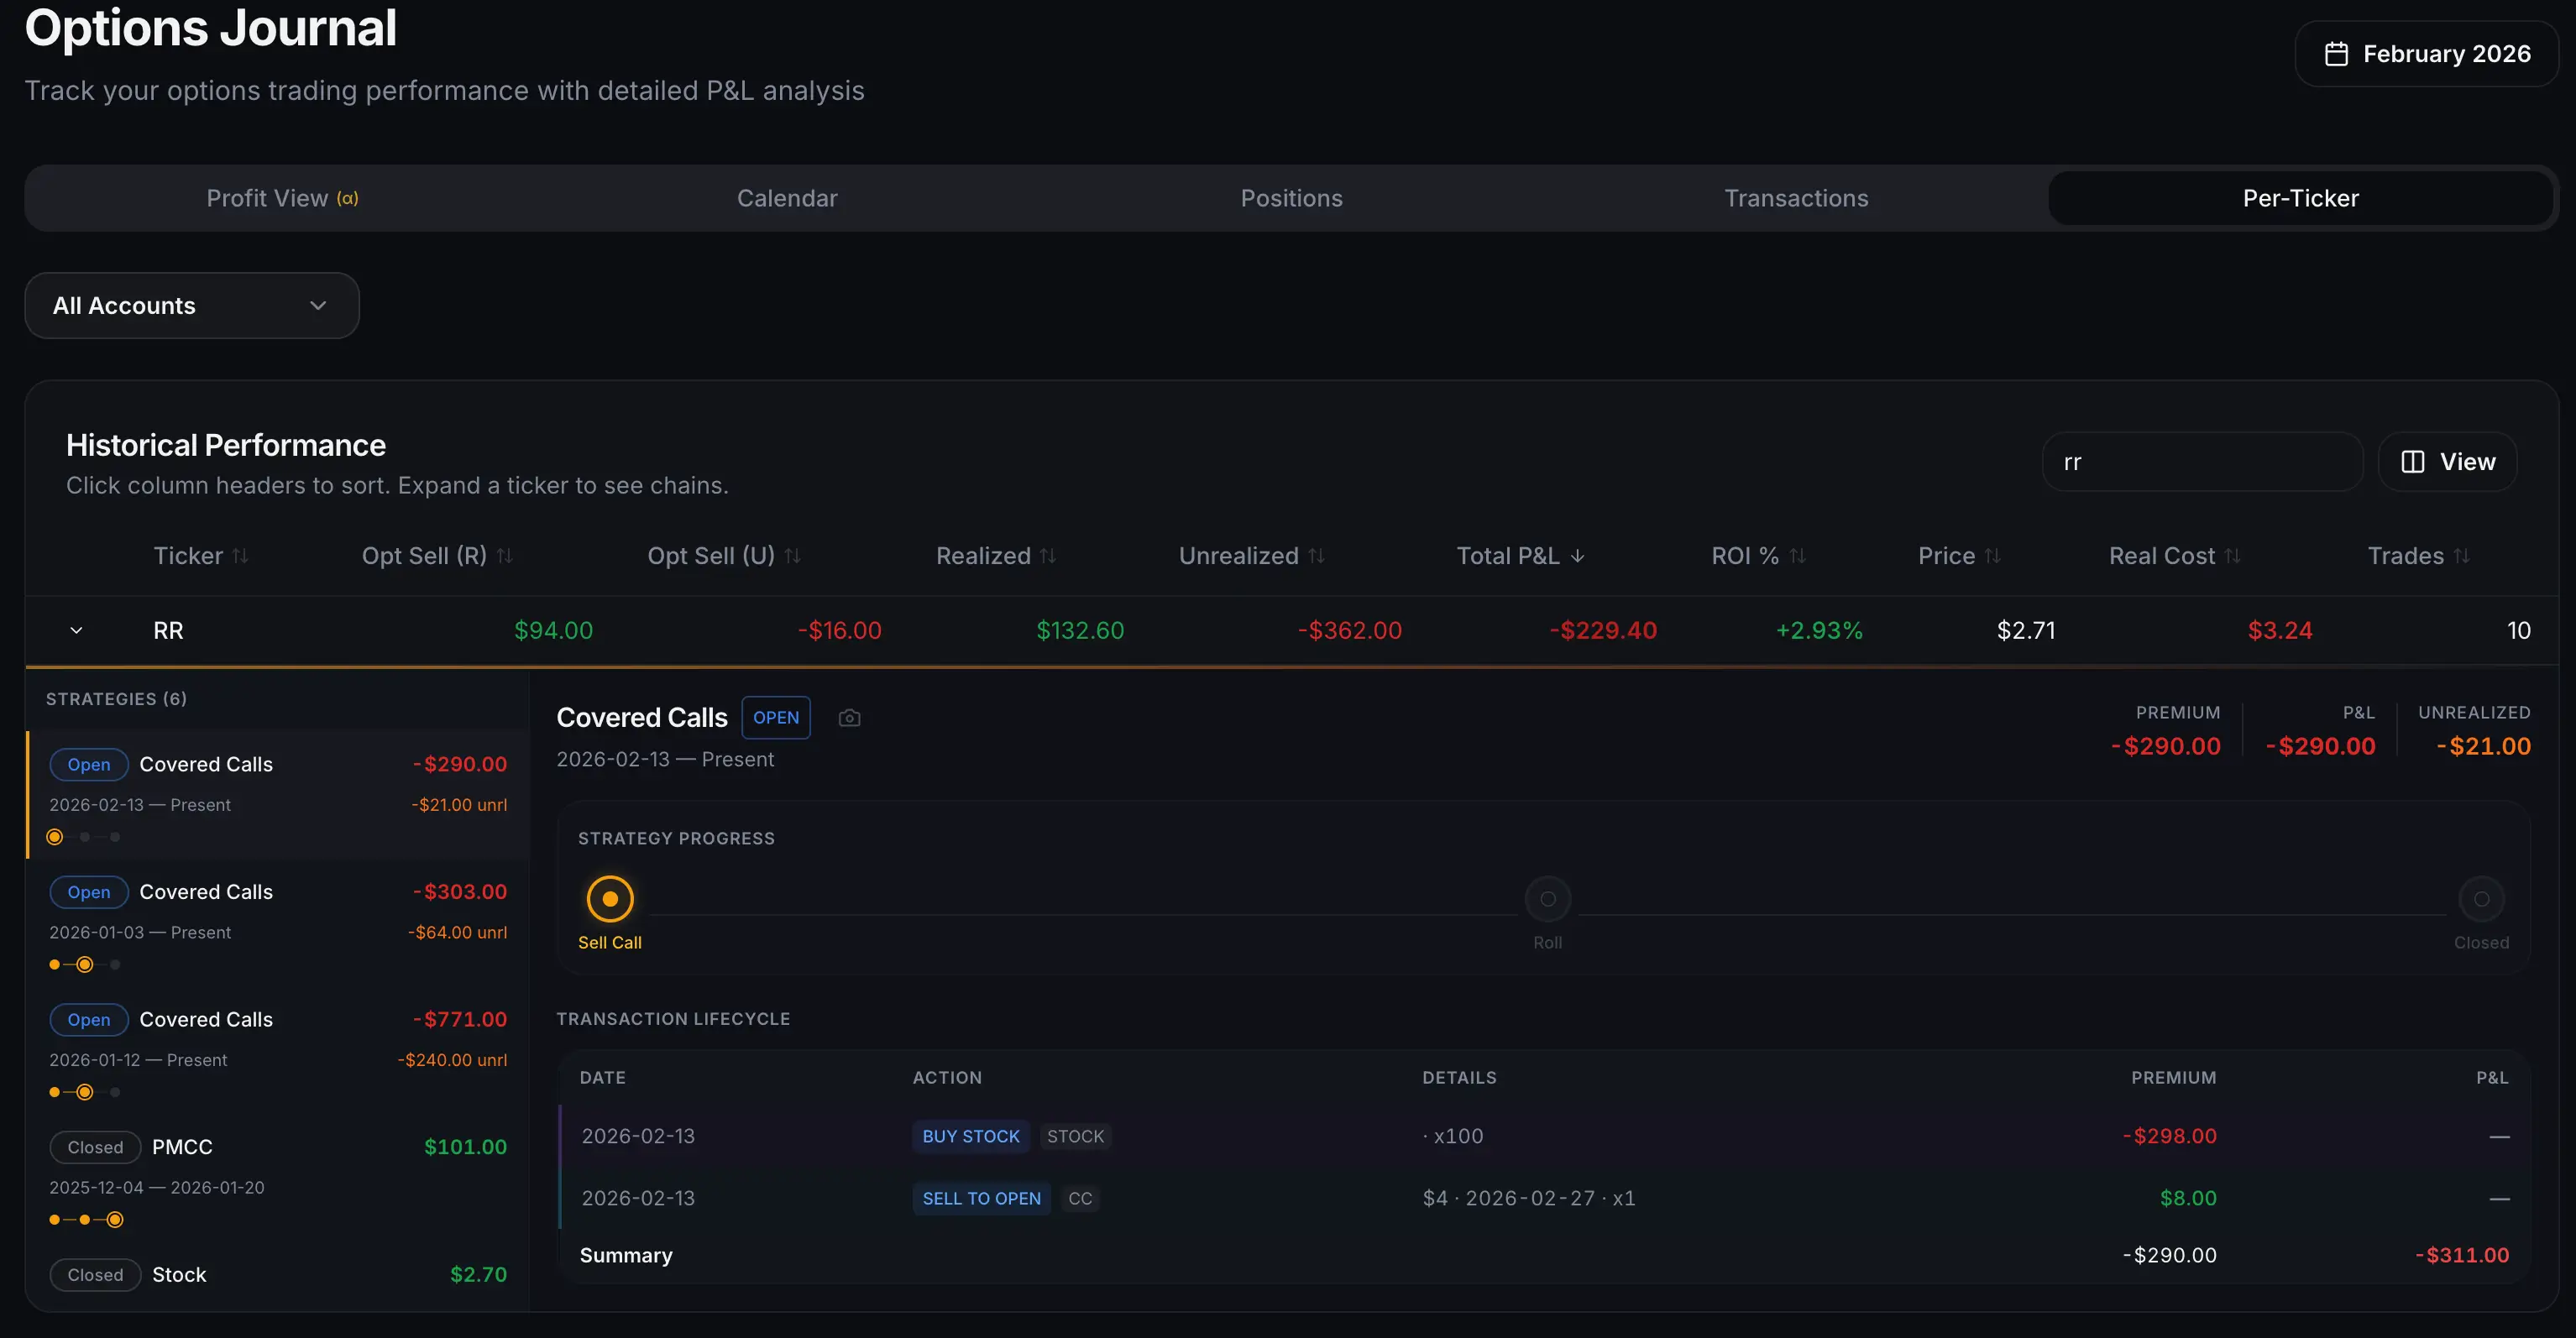2576x1338 pixels.
Task: Select Covered Calls strategy started 2026-01-12
Action: pyautogui.click(x=278, y=1050)
